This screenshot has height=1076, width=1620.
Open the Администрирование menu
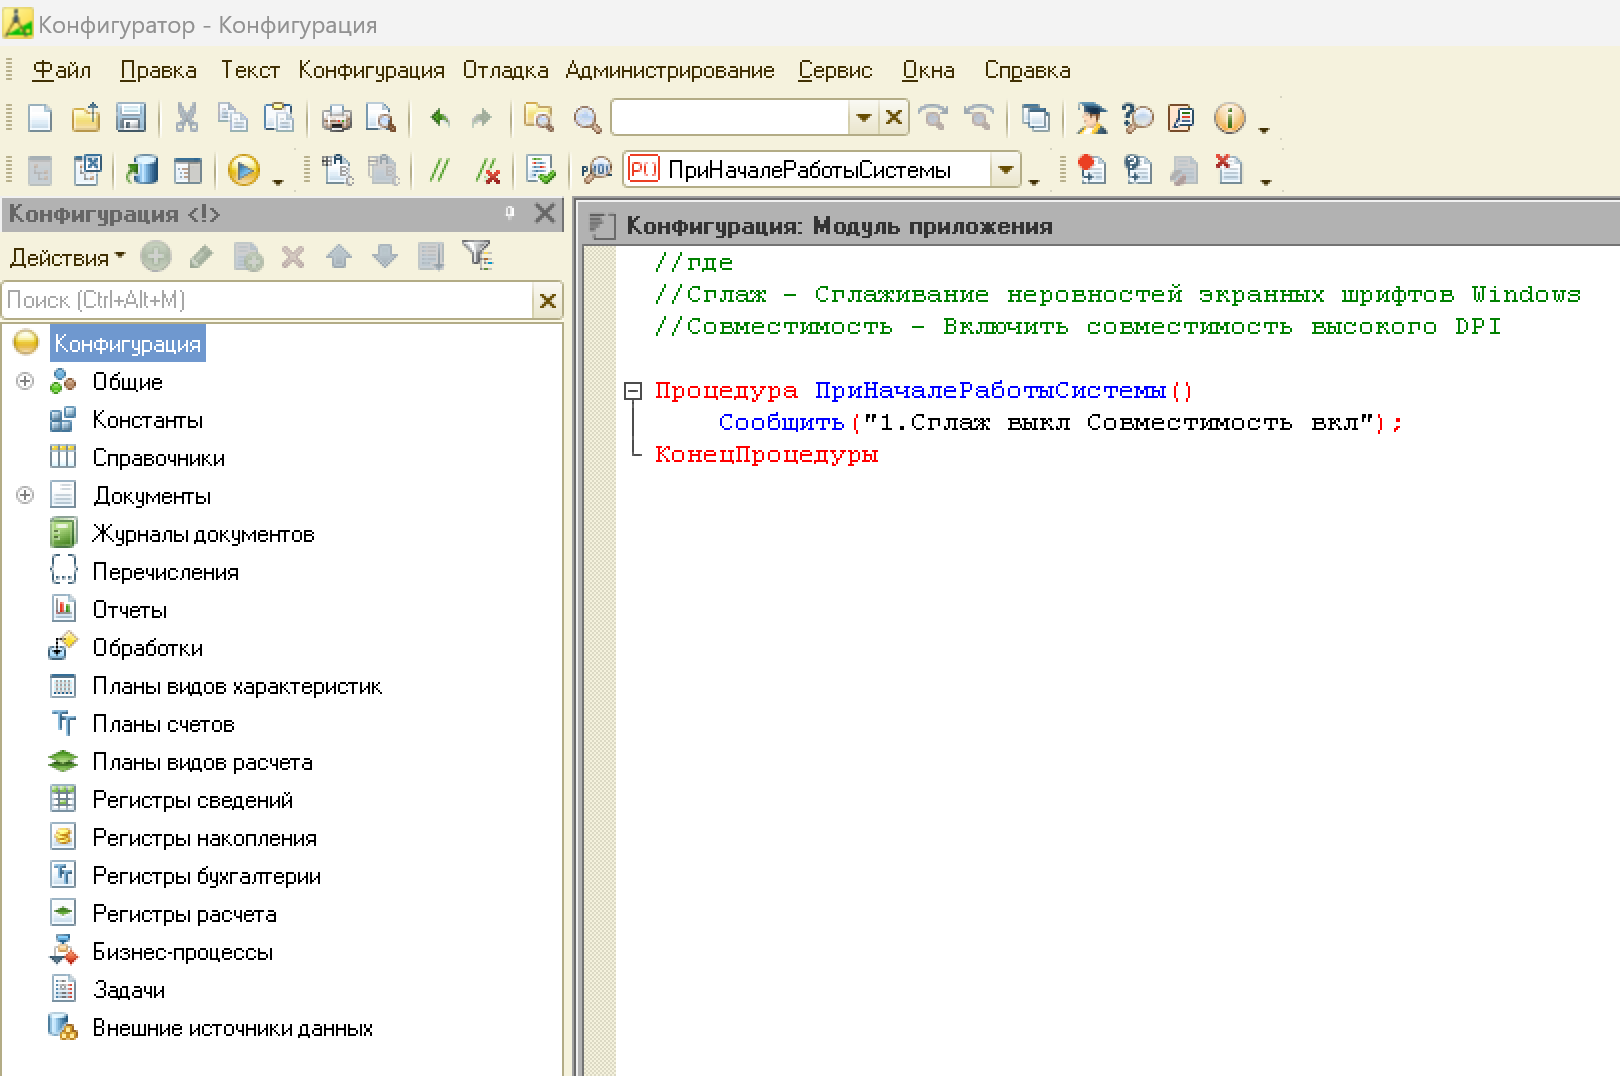point(670,70)
